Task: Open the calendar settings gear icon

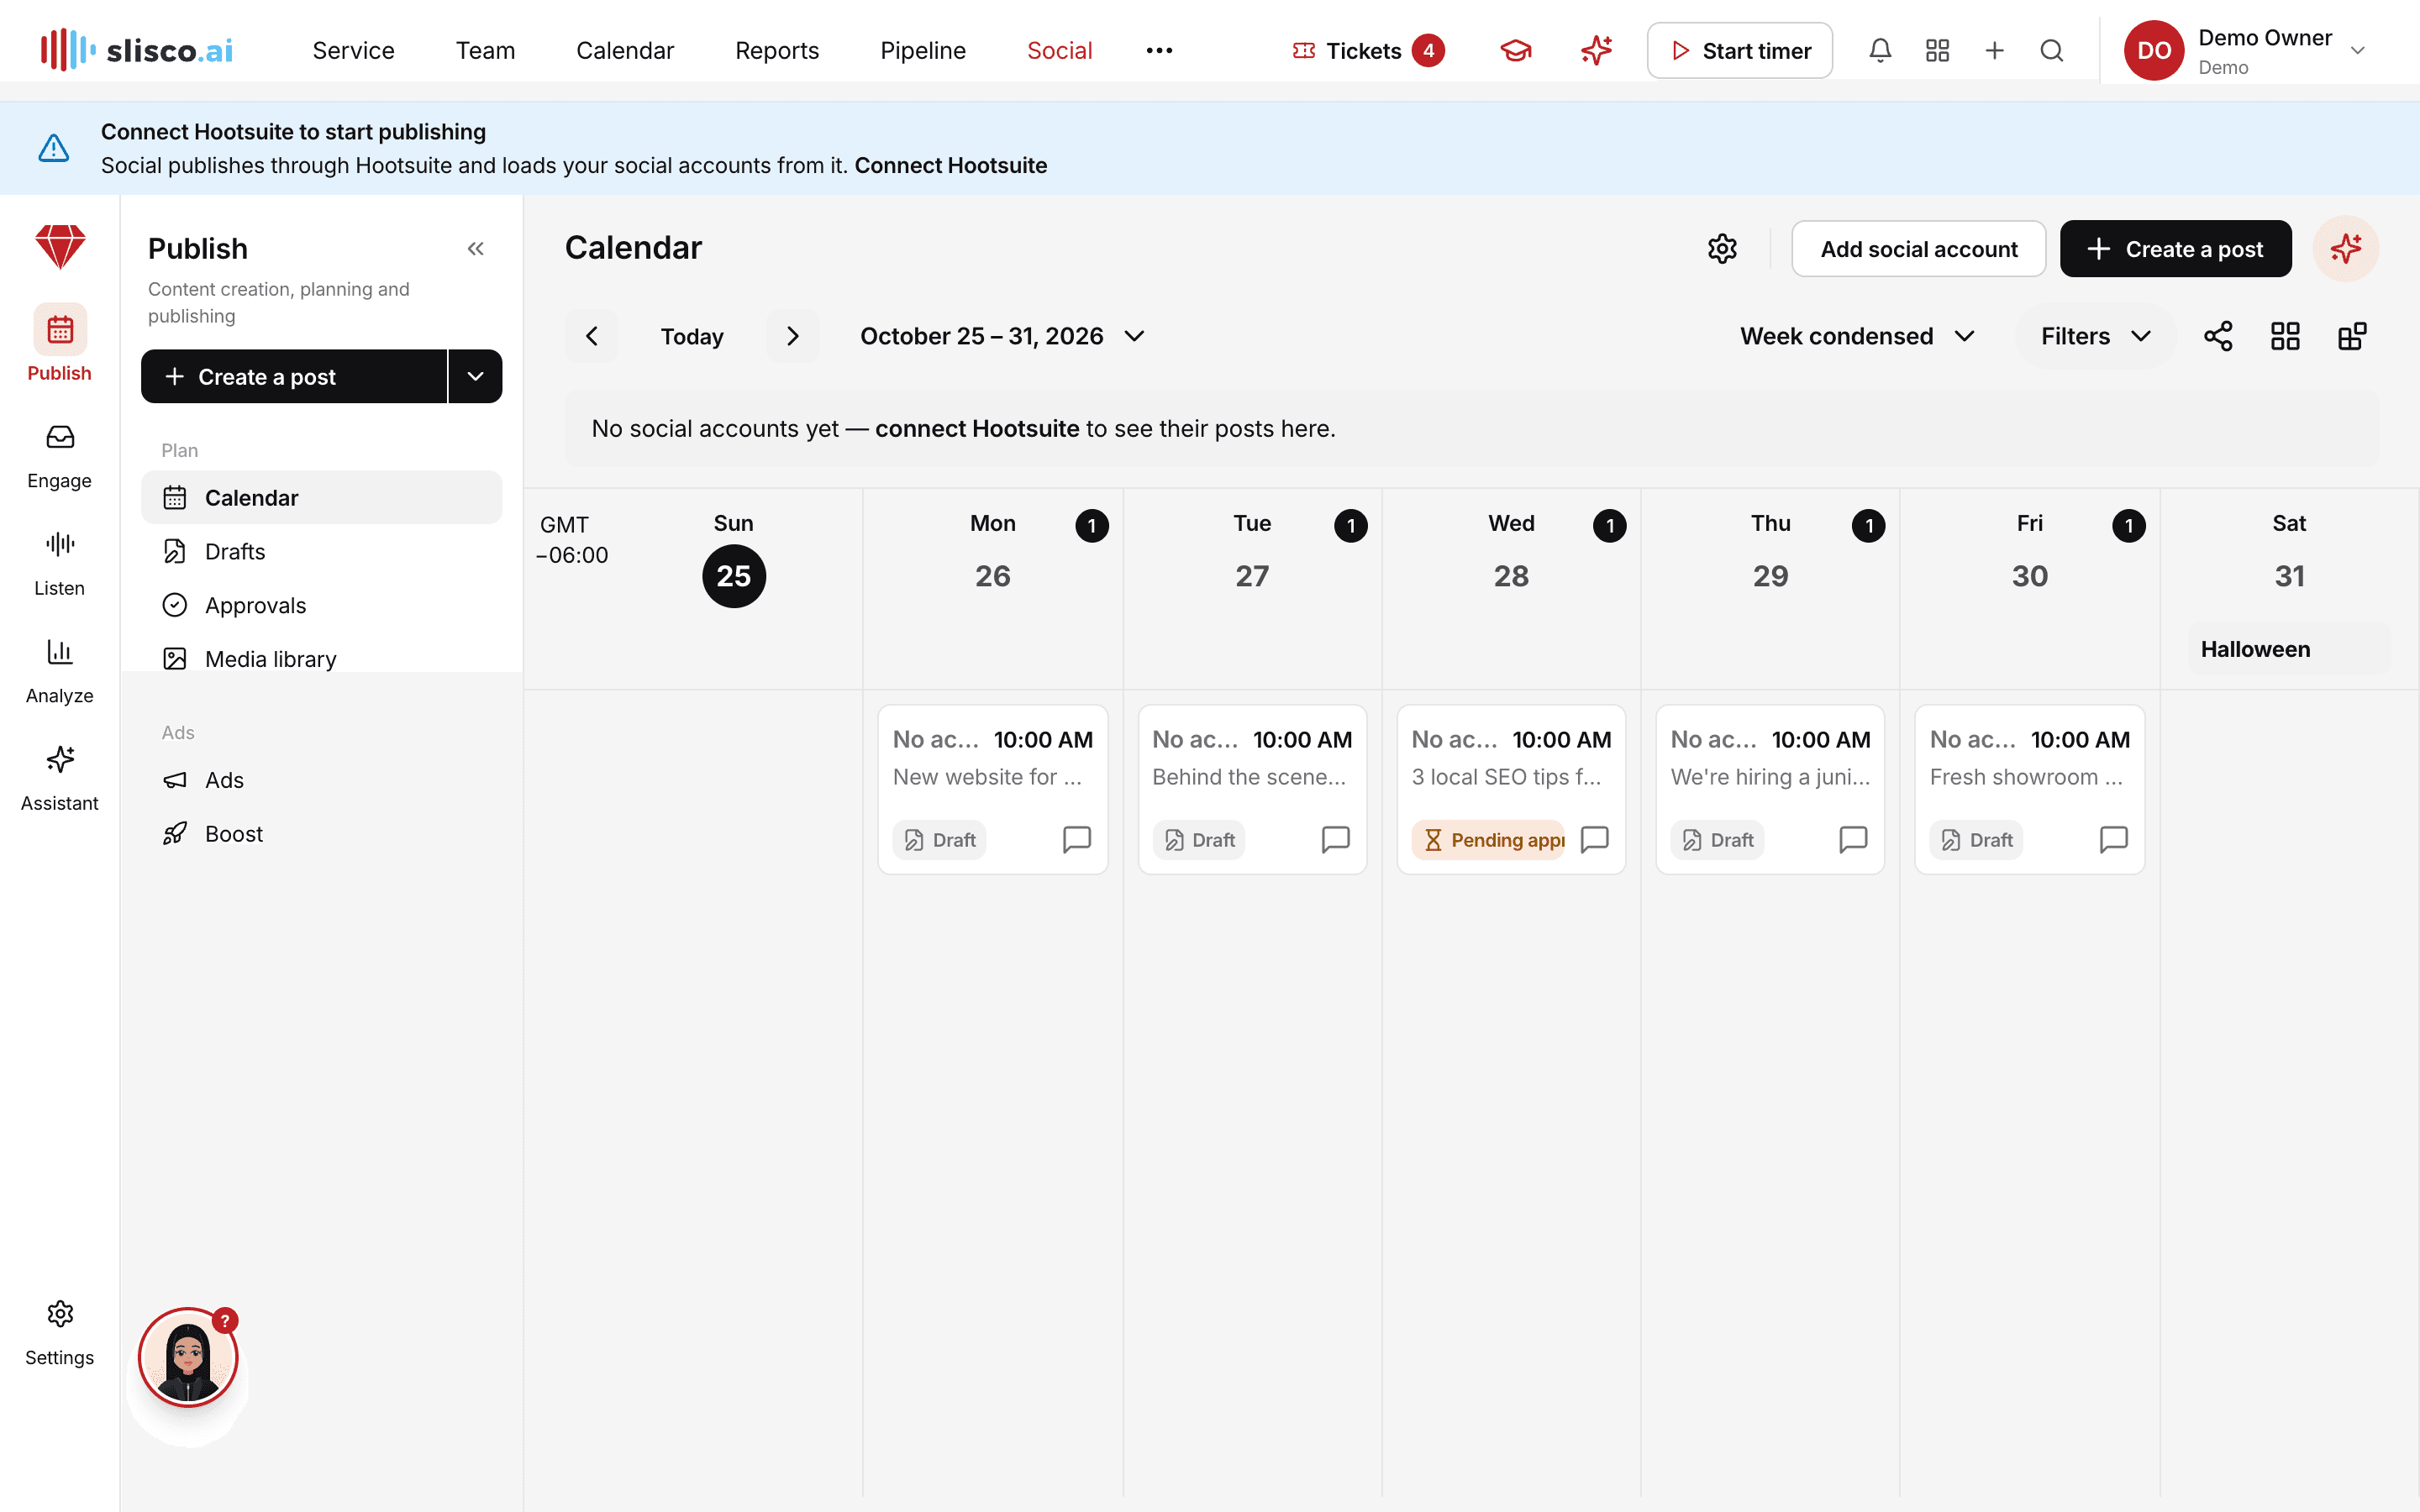Action: (1722, 249)
